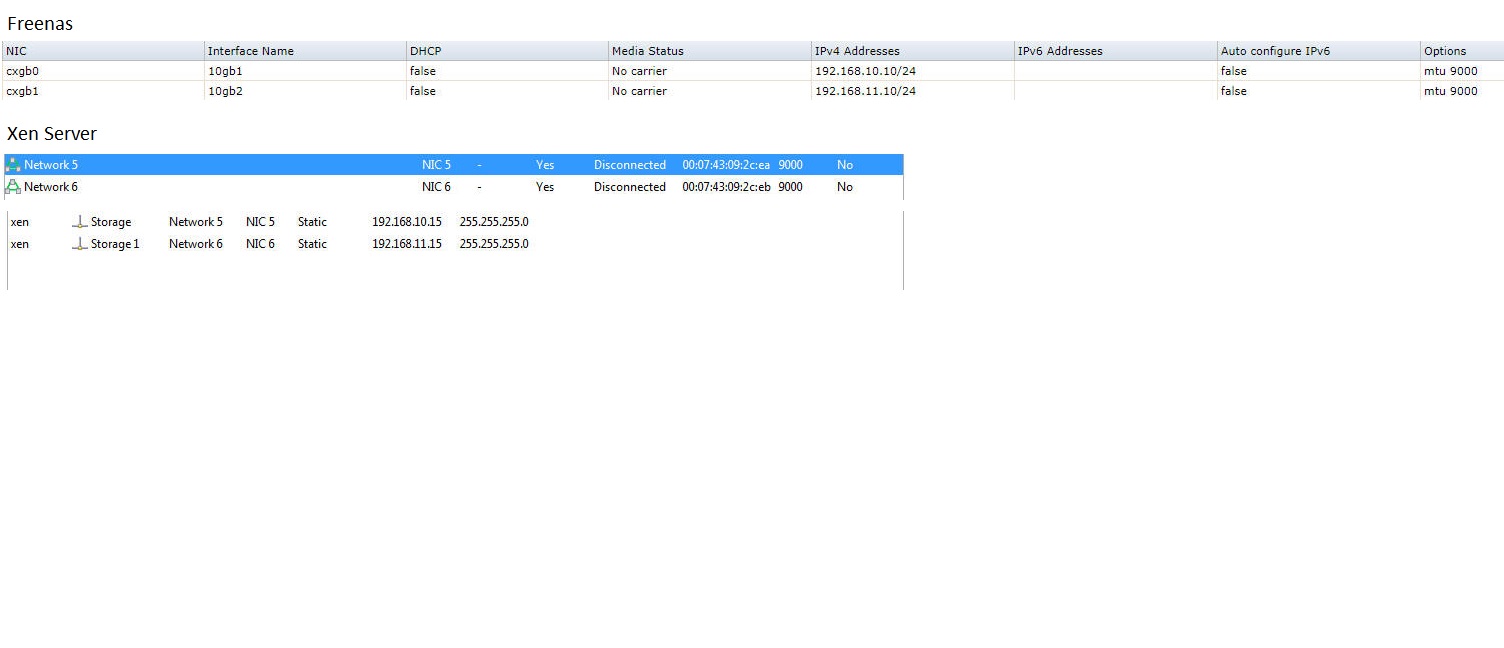Click the DHCP column header

point(508,51)
